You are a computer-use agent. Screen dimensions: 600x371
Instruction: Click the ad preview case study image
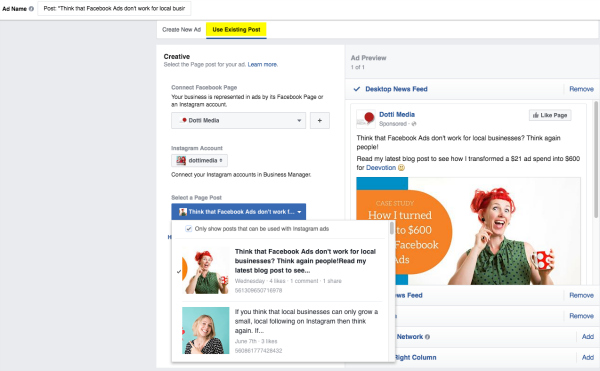tap(468, 231)
